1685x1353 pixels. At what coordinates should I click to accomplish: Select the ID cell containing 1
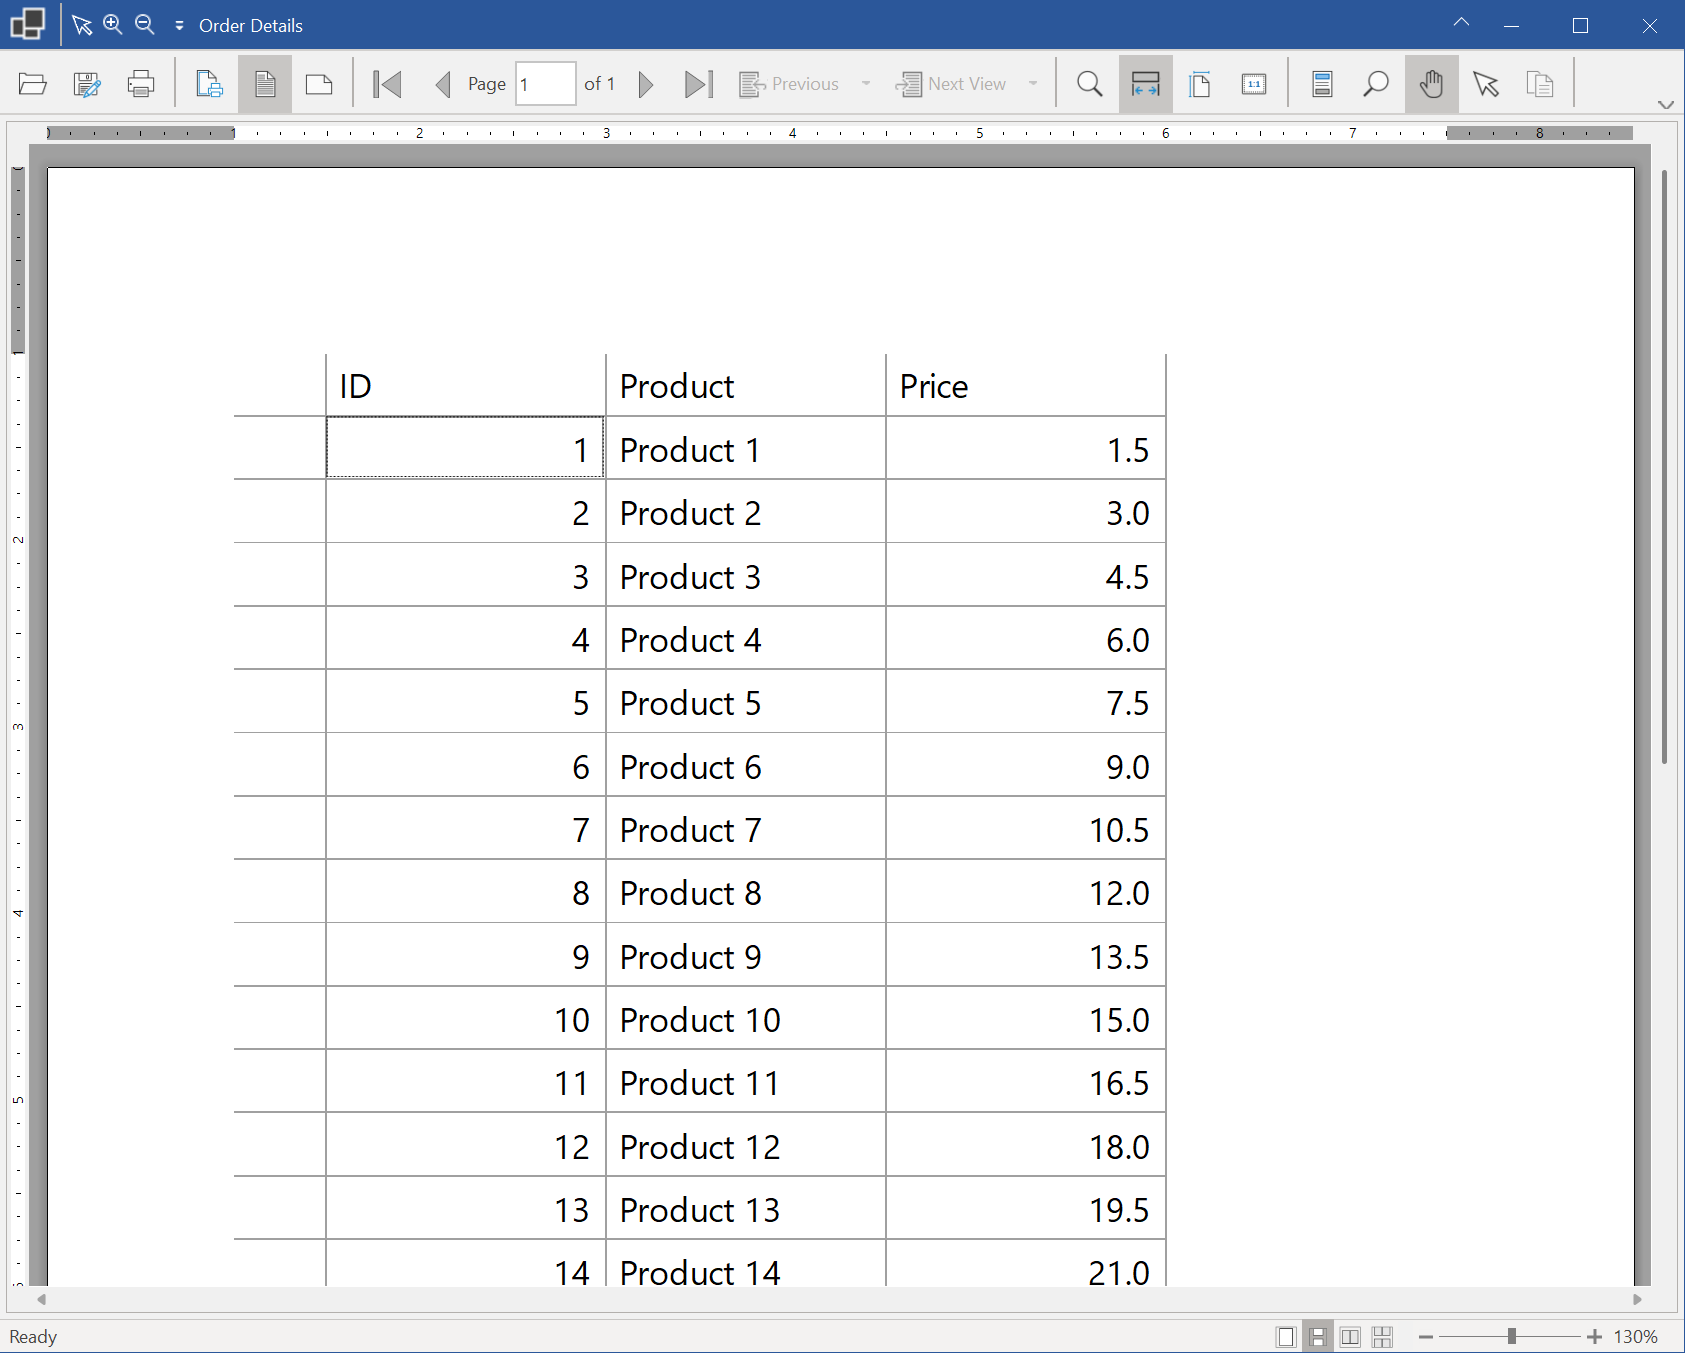(465, 448)
